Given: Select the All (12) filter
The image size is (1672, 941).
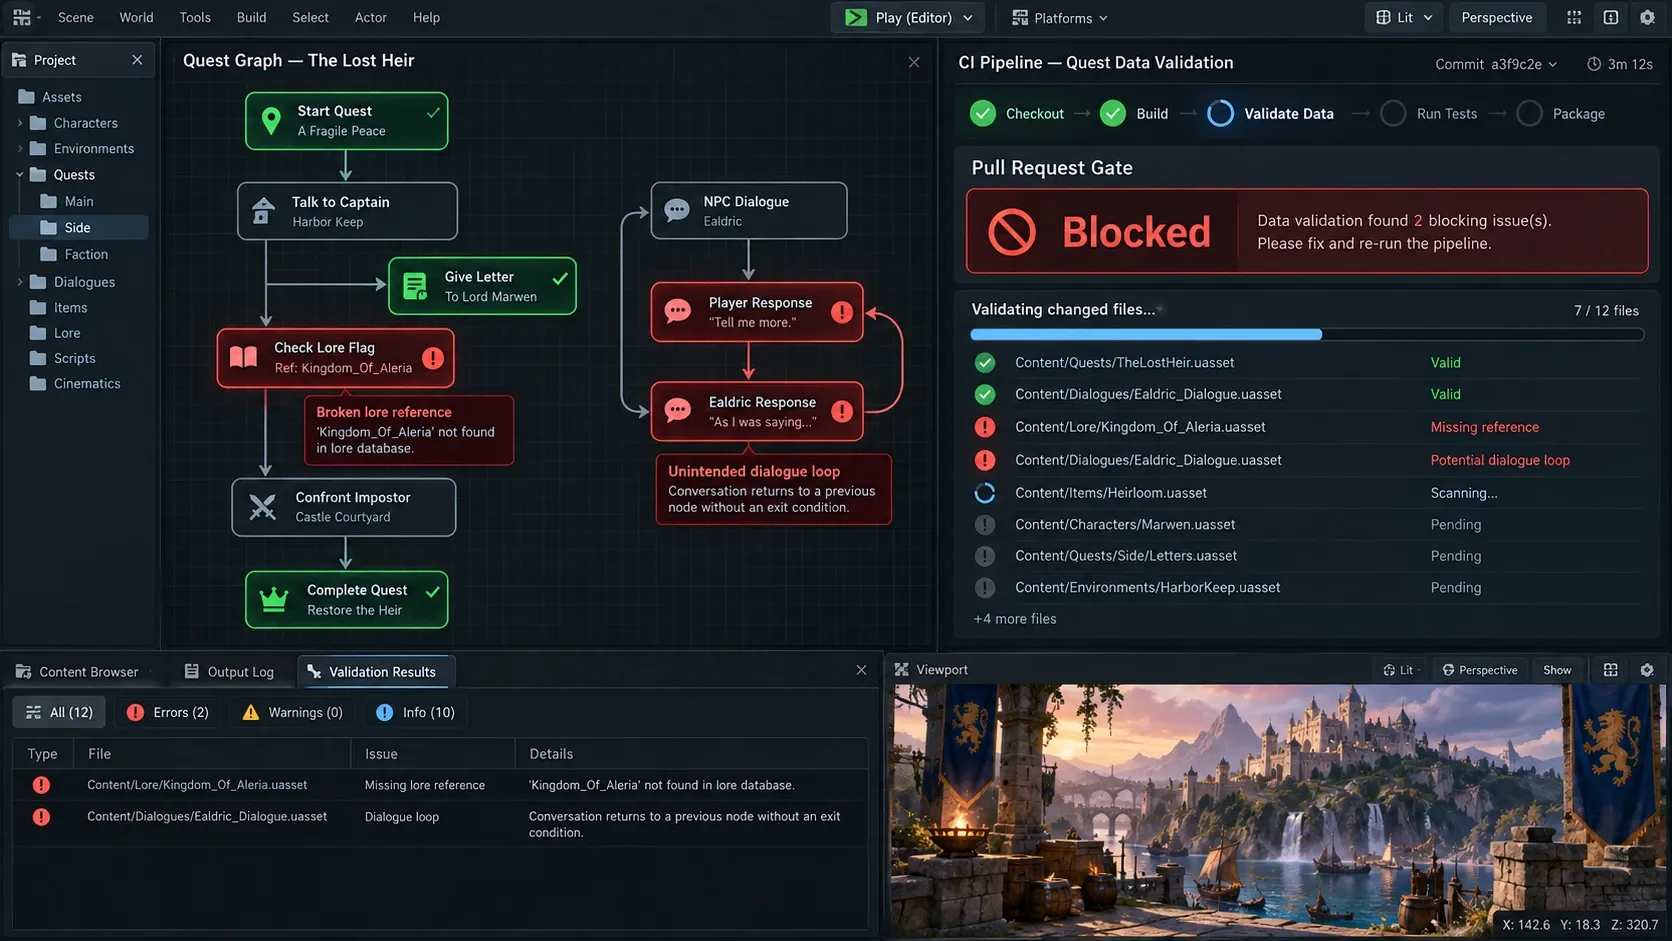Looking at the screenshot, I should (59, 712).
